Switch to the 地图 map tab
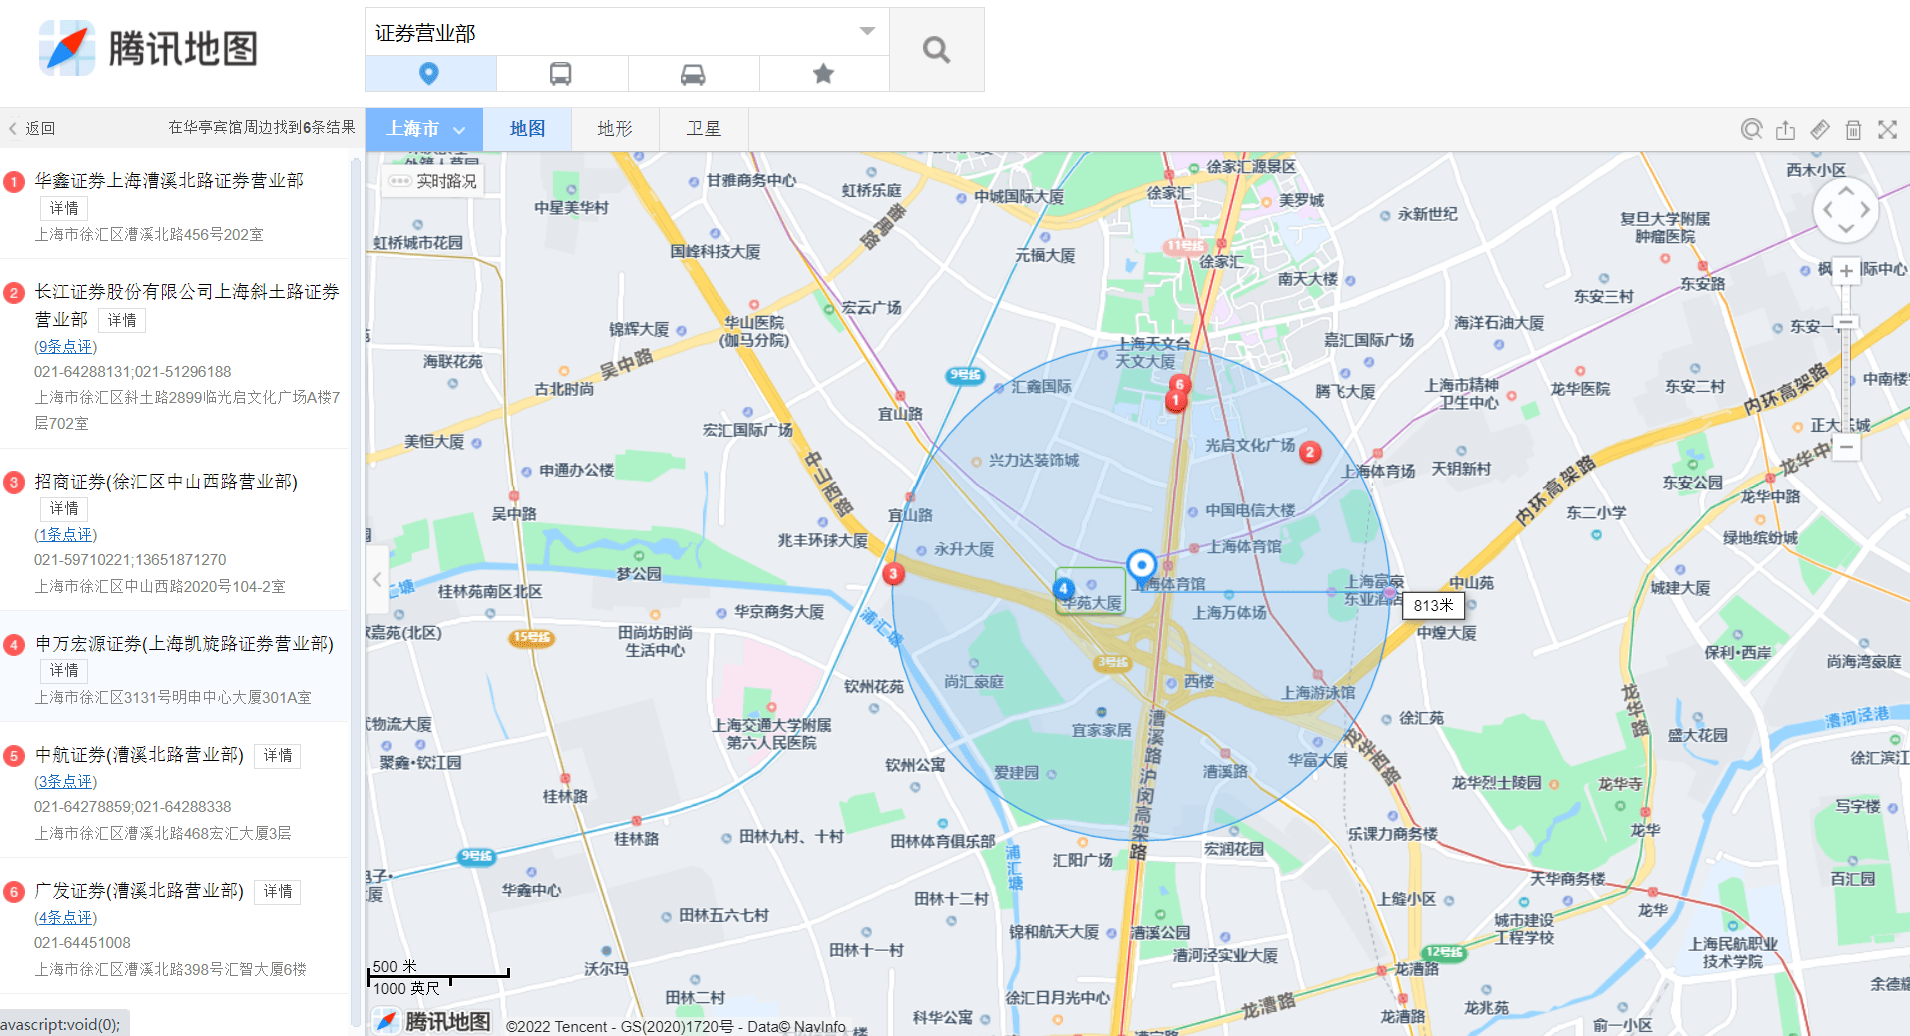The height and width of the screenshot is (1036, 1910). click(527, 129)
